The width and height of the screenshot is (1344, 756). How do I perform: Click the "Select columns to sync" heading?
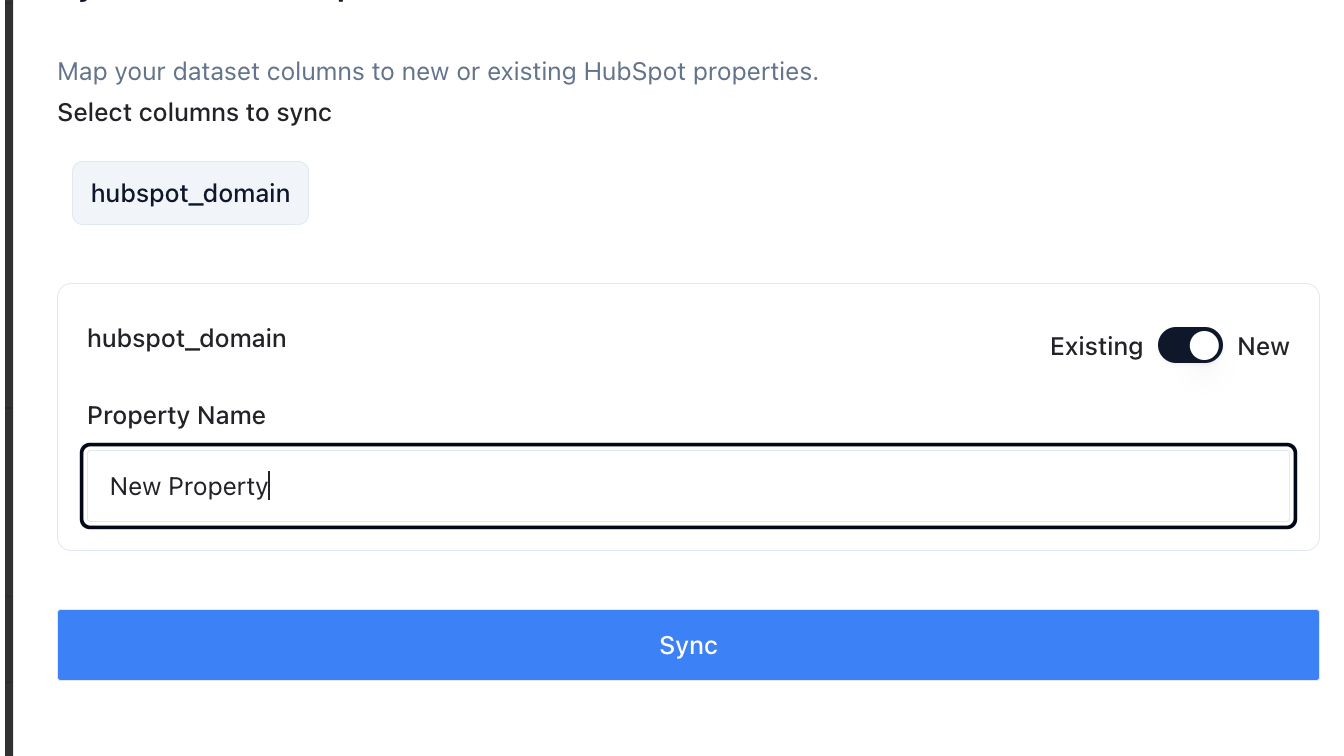coord(194,113)
